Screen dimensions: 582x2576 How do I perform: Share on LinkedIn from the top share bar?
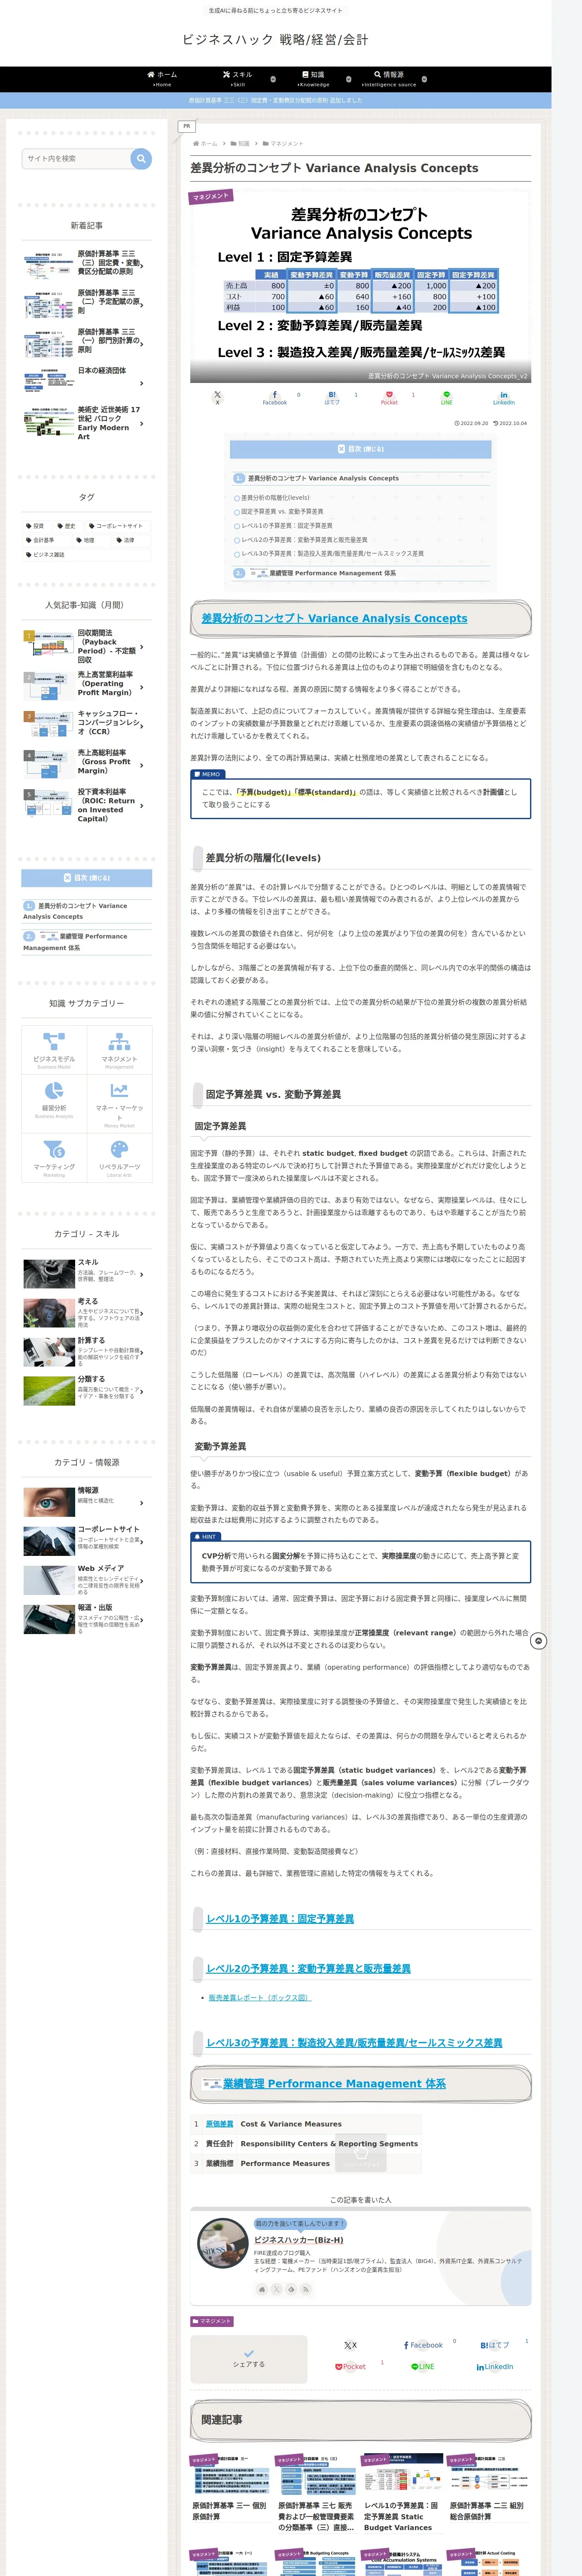(x=503, y=397)
